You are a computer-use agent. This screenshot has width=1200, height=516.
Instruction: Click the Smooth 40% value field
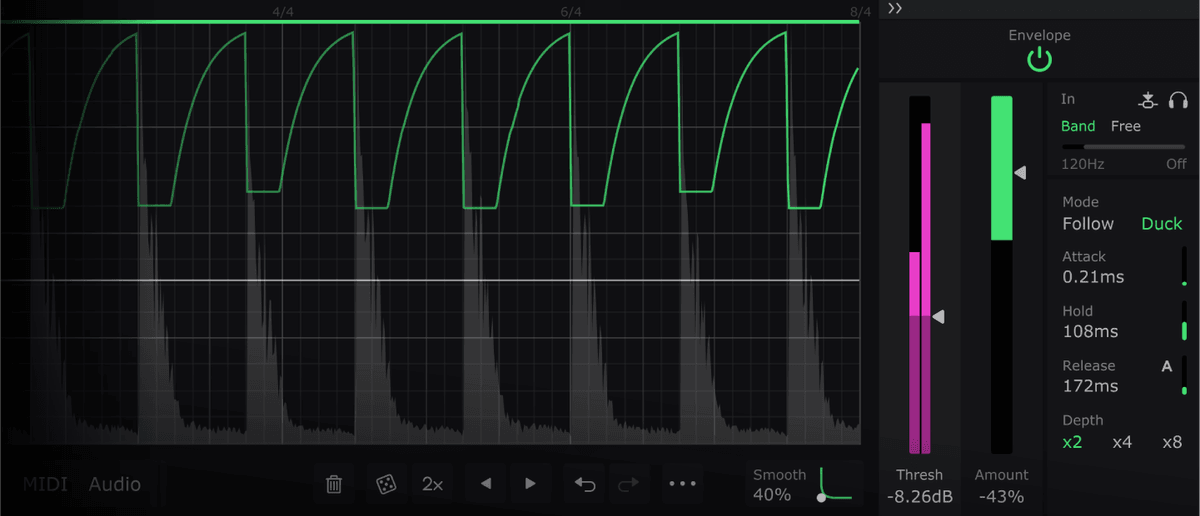click(772, 494)
